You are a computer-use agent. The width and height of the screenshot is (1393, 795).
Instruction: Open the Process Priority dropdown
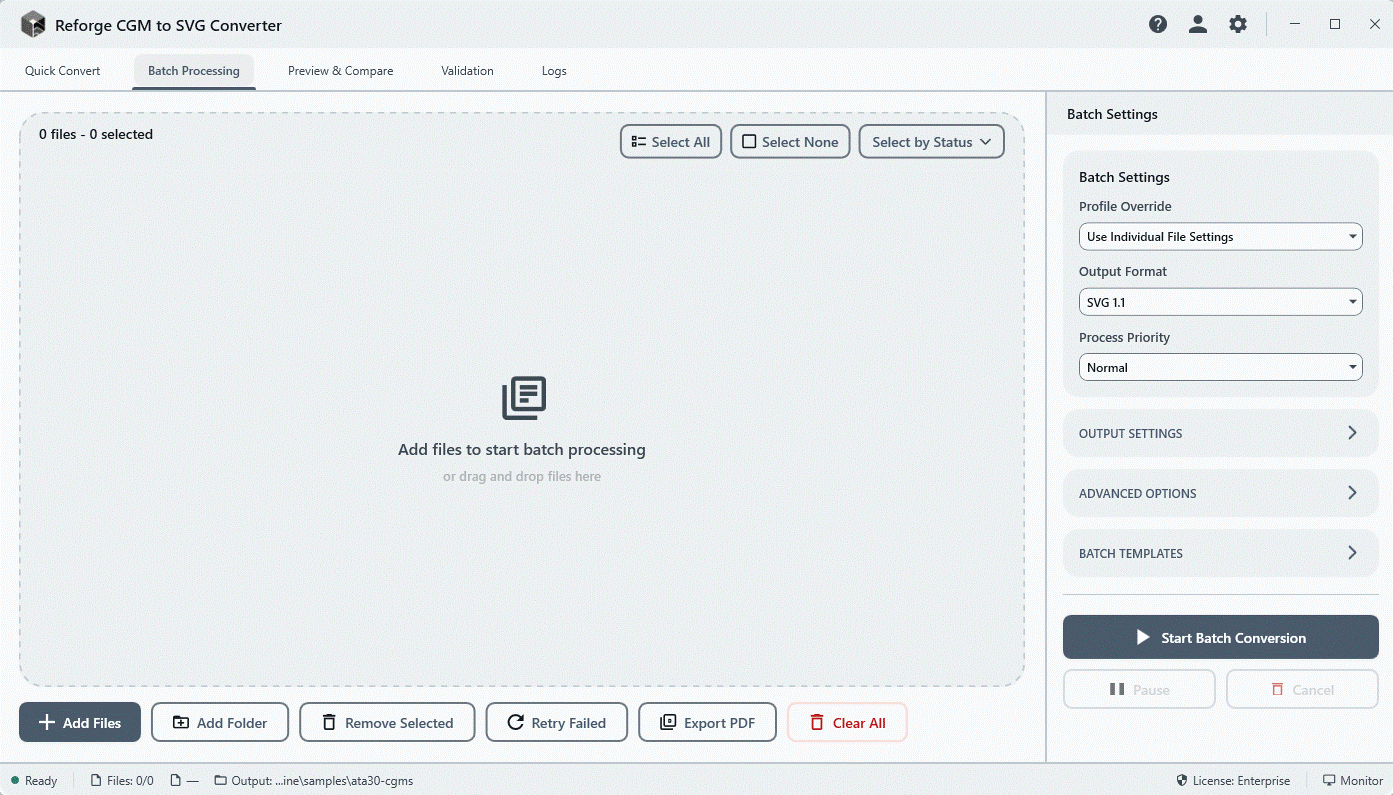pyautogui.click(x=1220, y=367)
